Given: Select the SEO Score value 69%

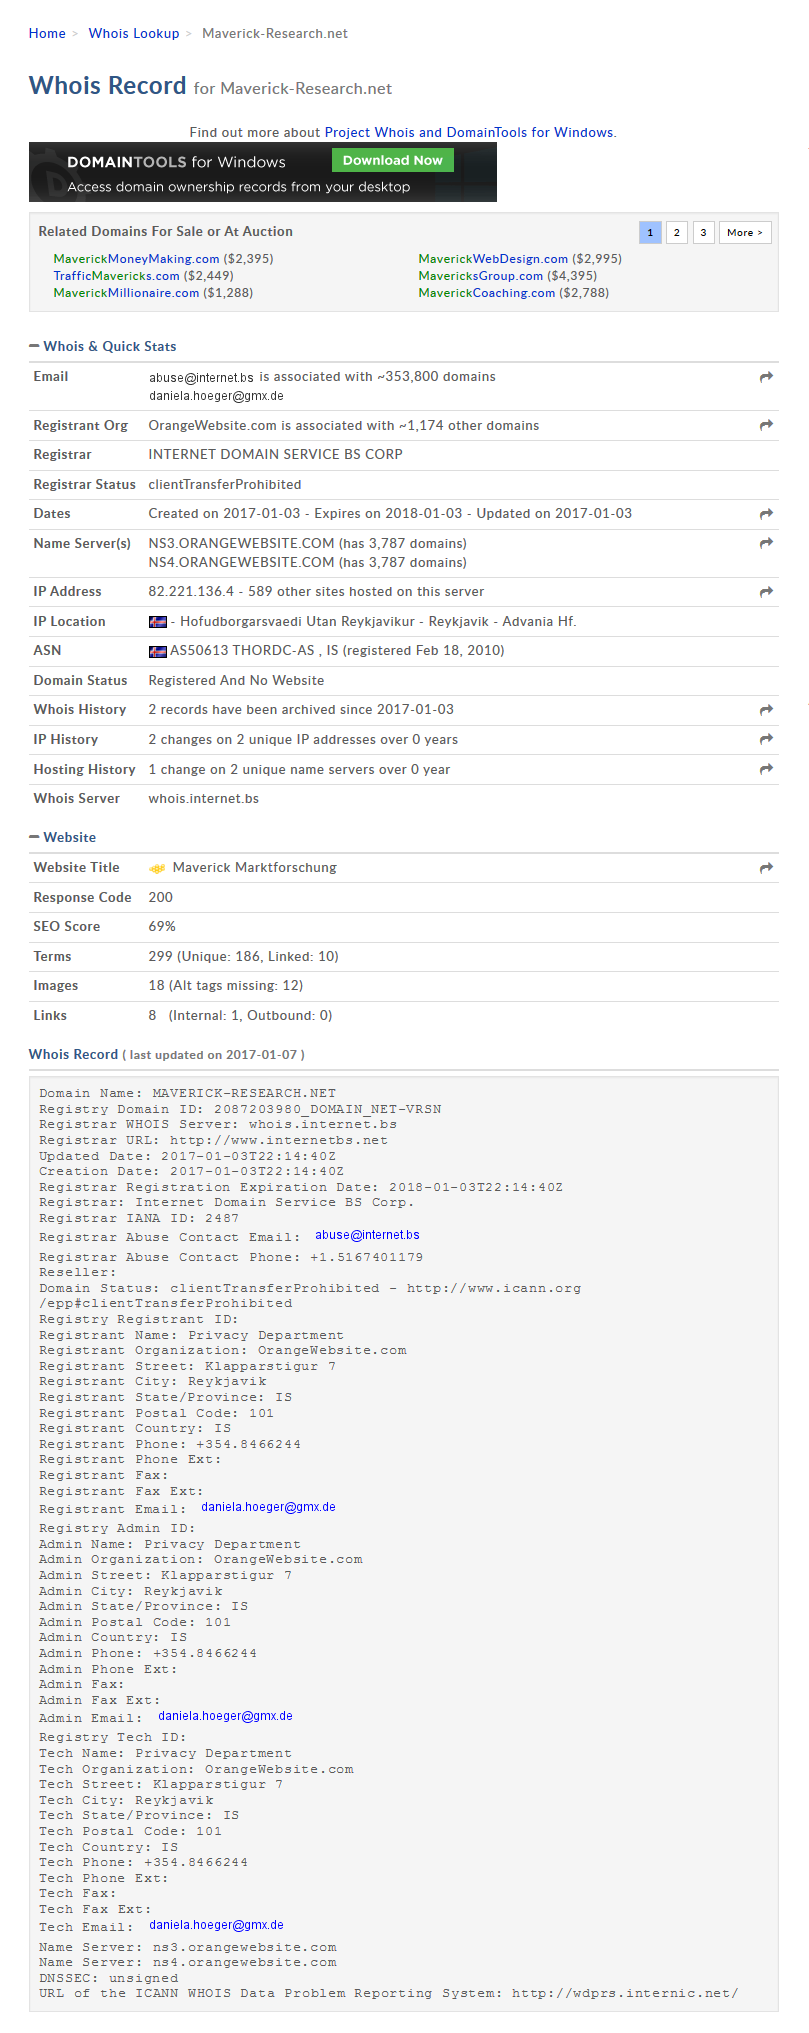Looking at the screenshot, I should click(162, 927).
